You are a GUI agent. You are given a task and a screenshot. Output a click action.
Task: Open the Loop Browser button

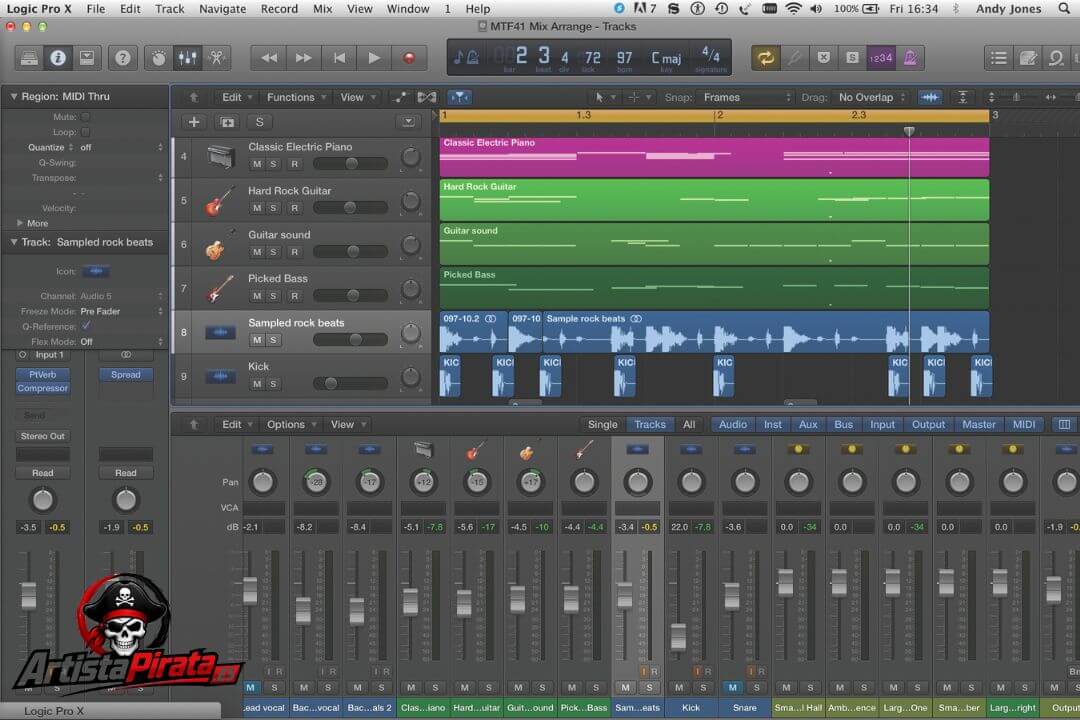1056,58
